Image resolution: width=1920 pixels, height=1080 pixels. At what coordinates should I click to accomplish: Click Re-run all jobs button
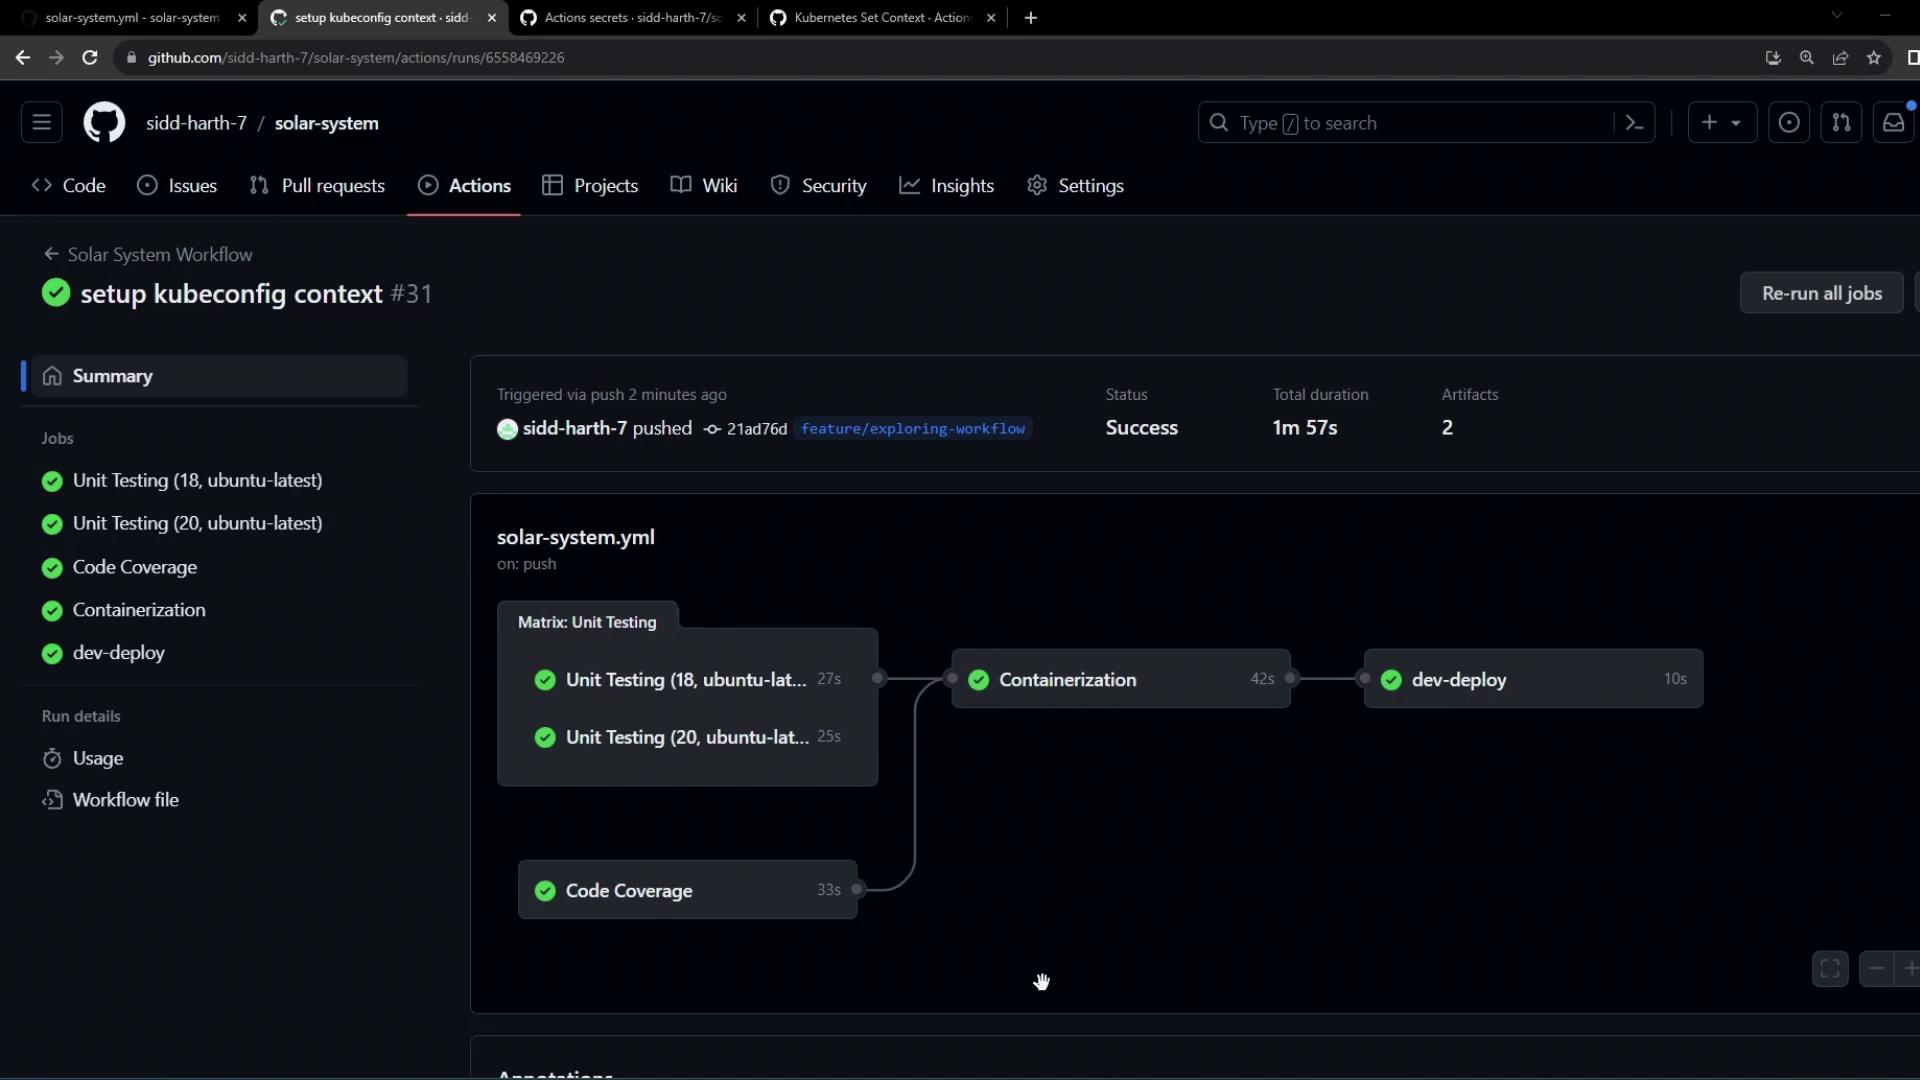pyautogui.click(x=1821, y=293)
